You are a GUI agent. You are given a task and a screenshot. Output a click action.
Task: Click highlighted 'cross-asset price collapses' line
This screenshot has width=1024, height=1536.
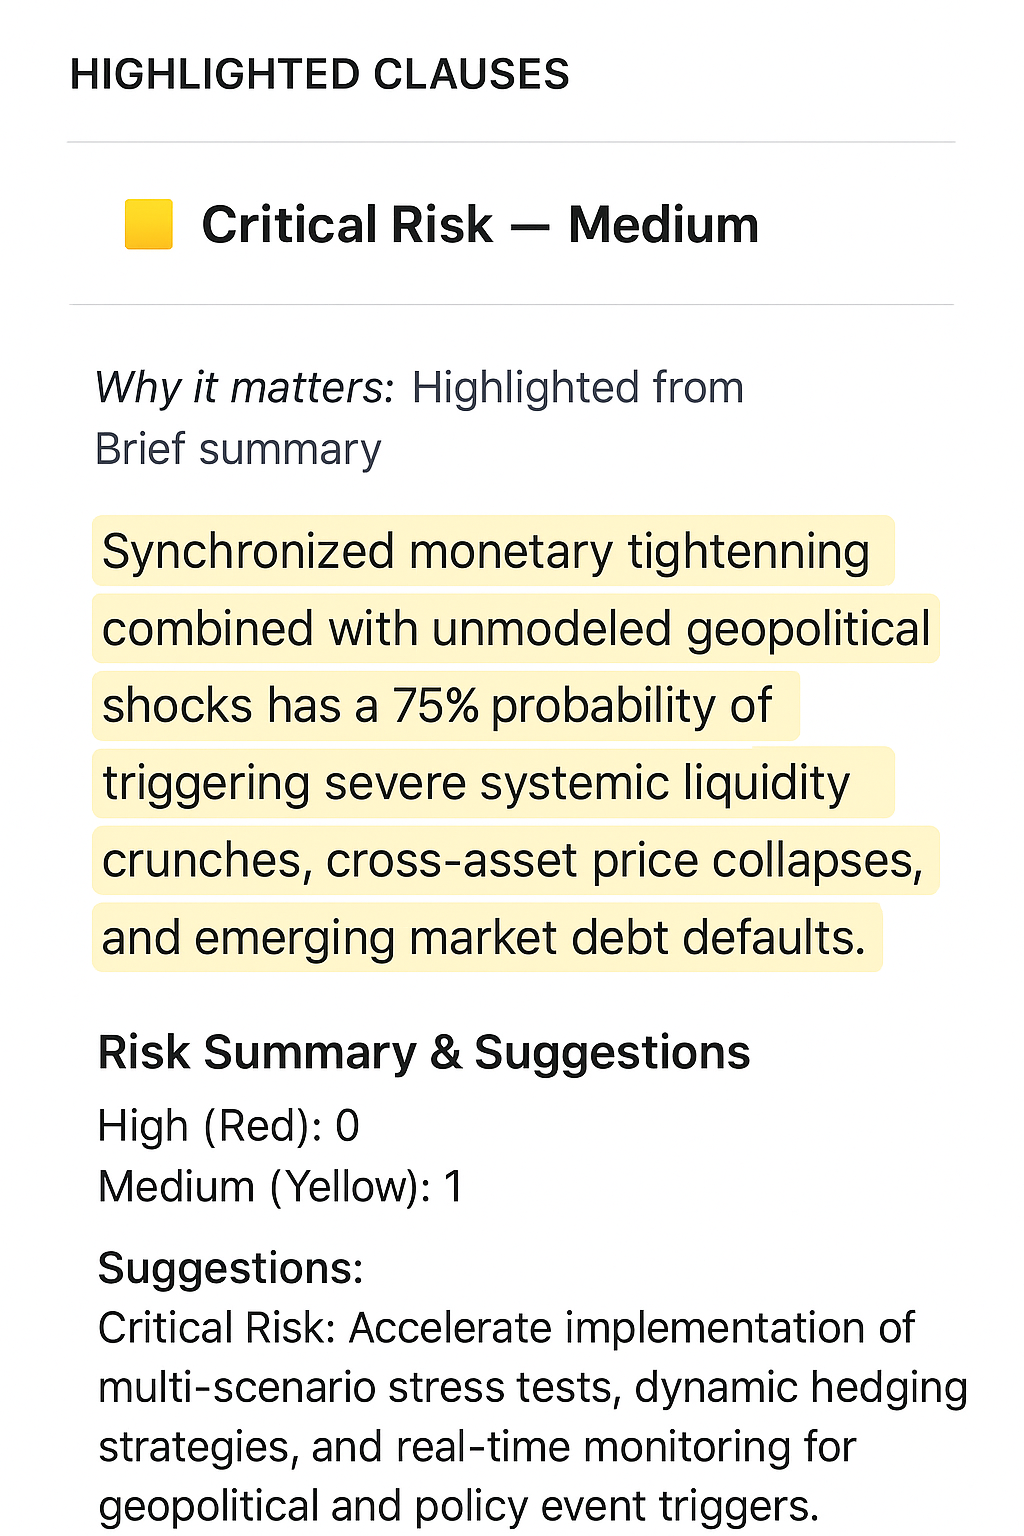[624, 860]
